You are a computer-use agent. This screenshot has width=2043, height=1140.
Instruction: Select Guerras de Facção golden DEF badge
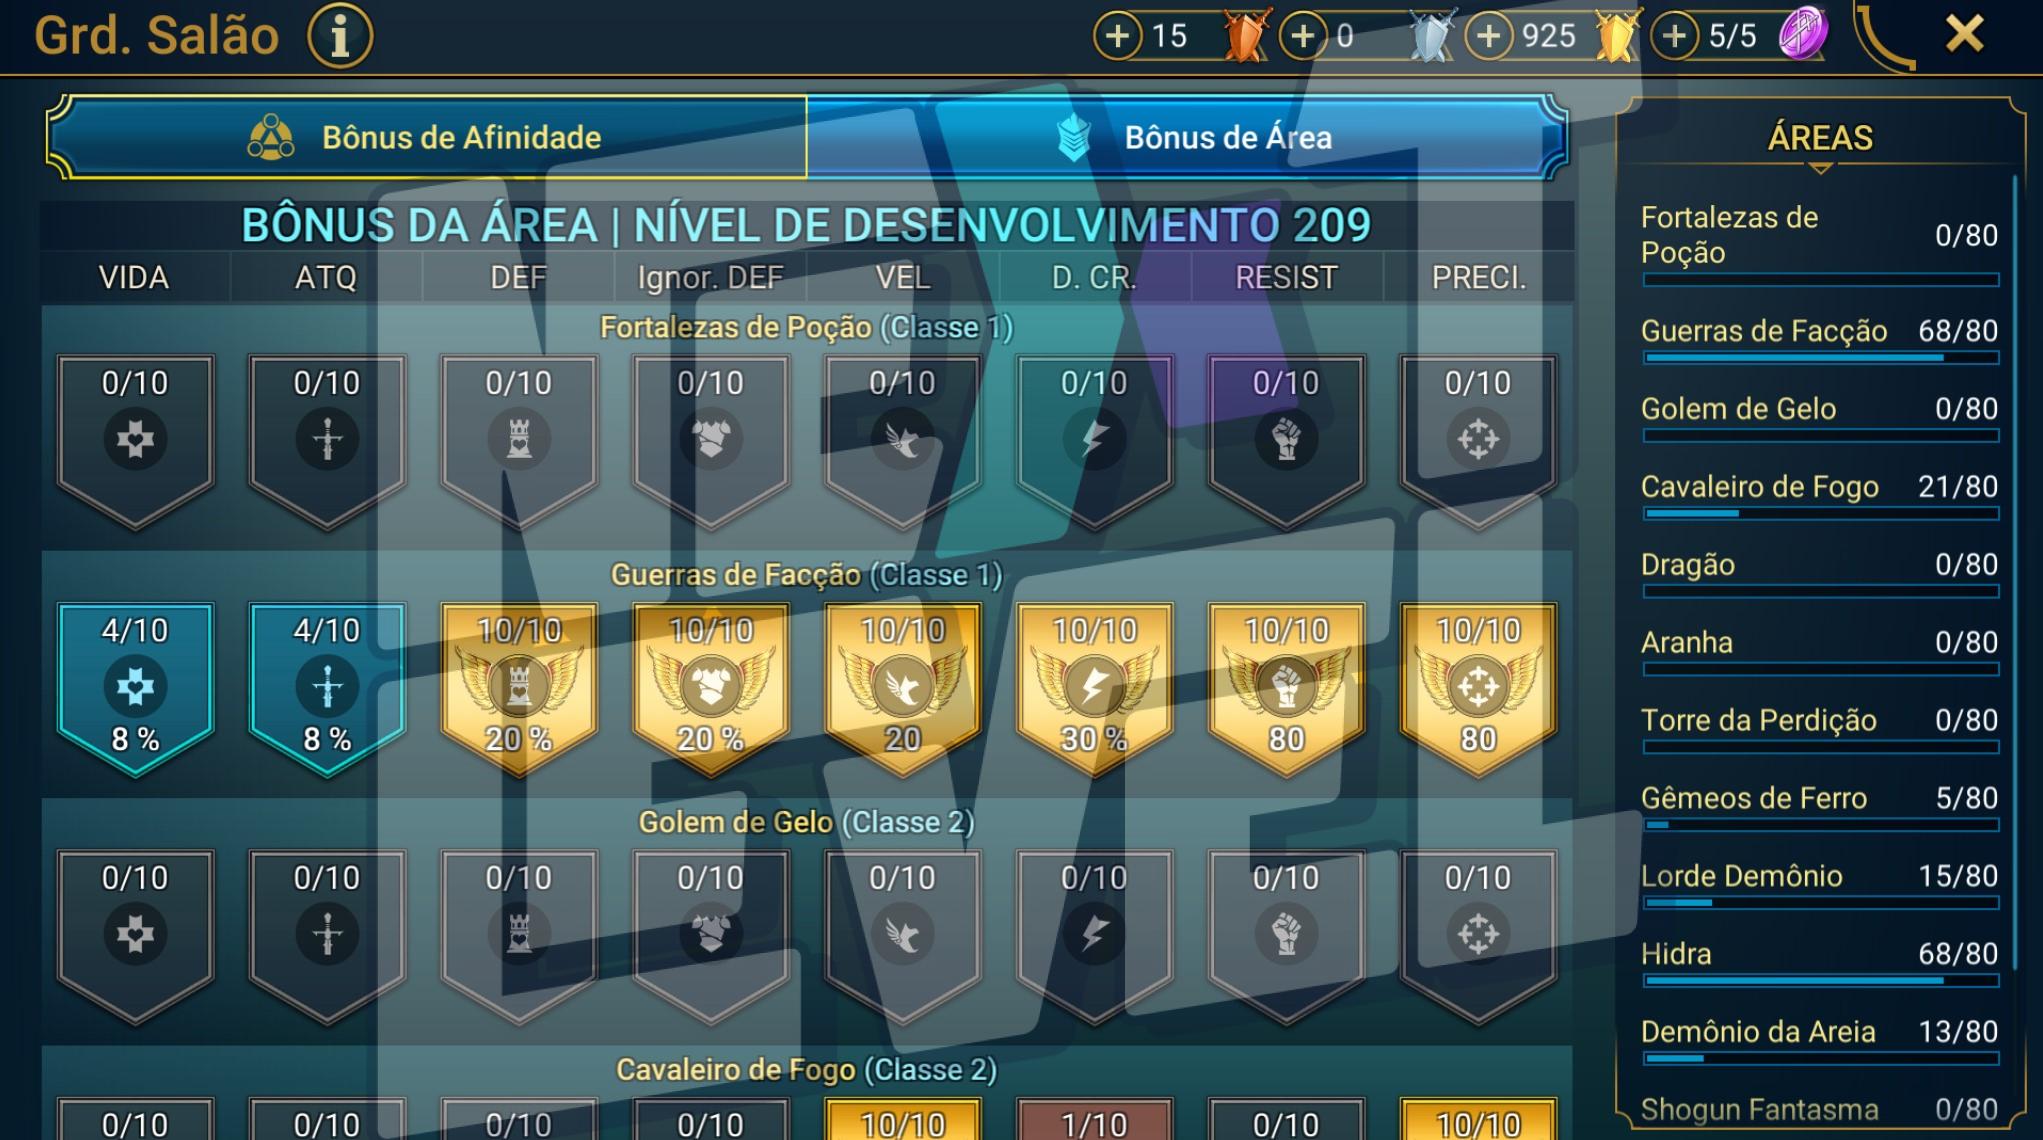pos(519,689)
